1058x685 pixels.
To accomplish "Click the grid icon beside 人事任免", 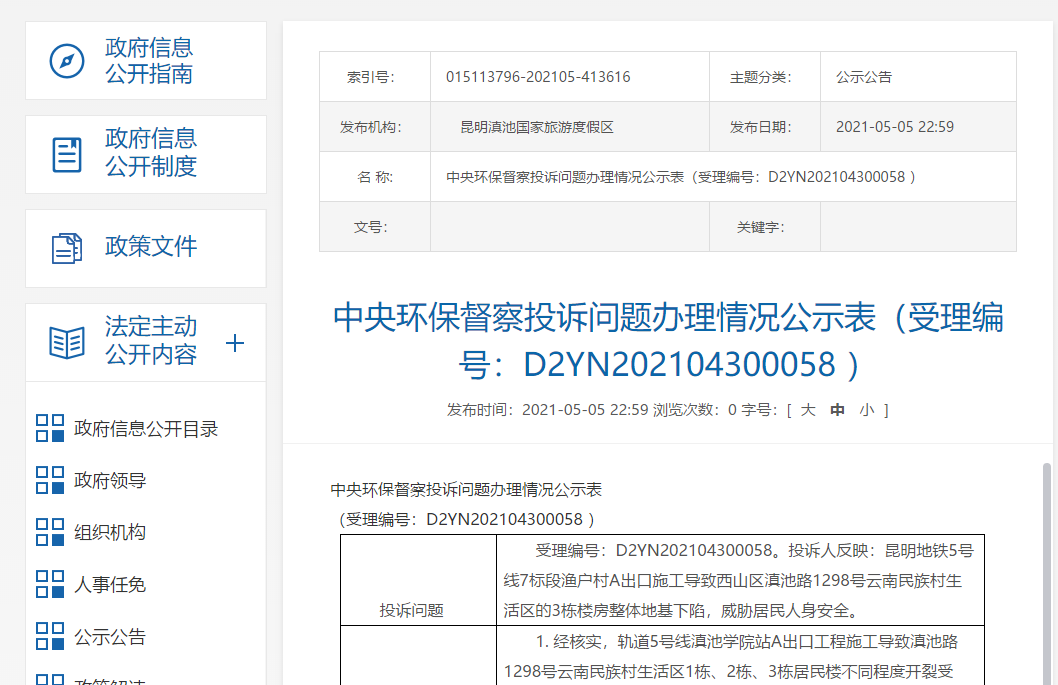I will pos(50,584).
